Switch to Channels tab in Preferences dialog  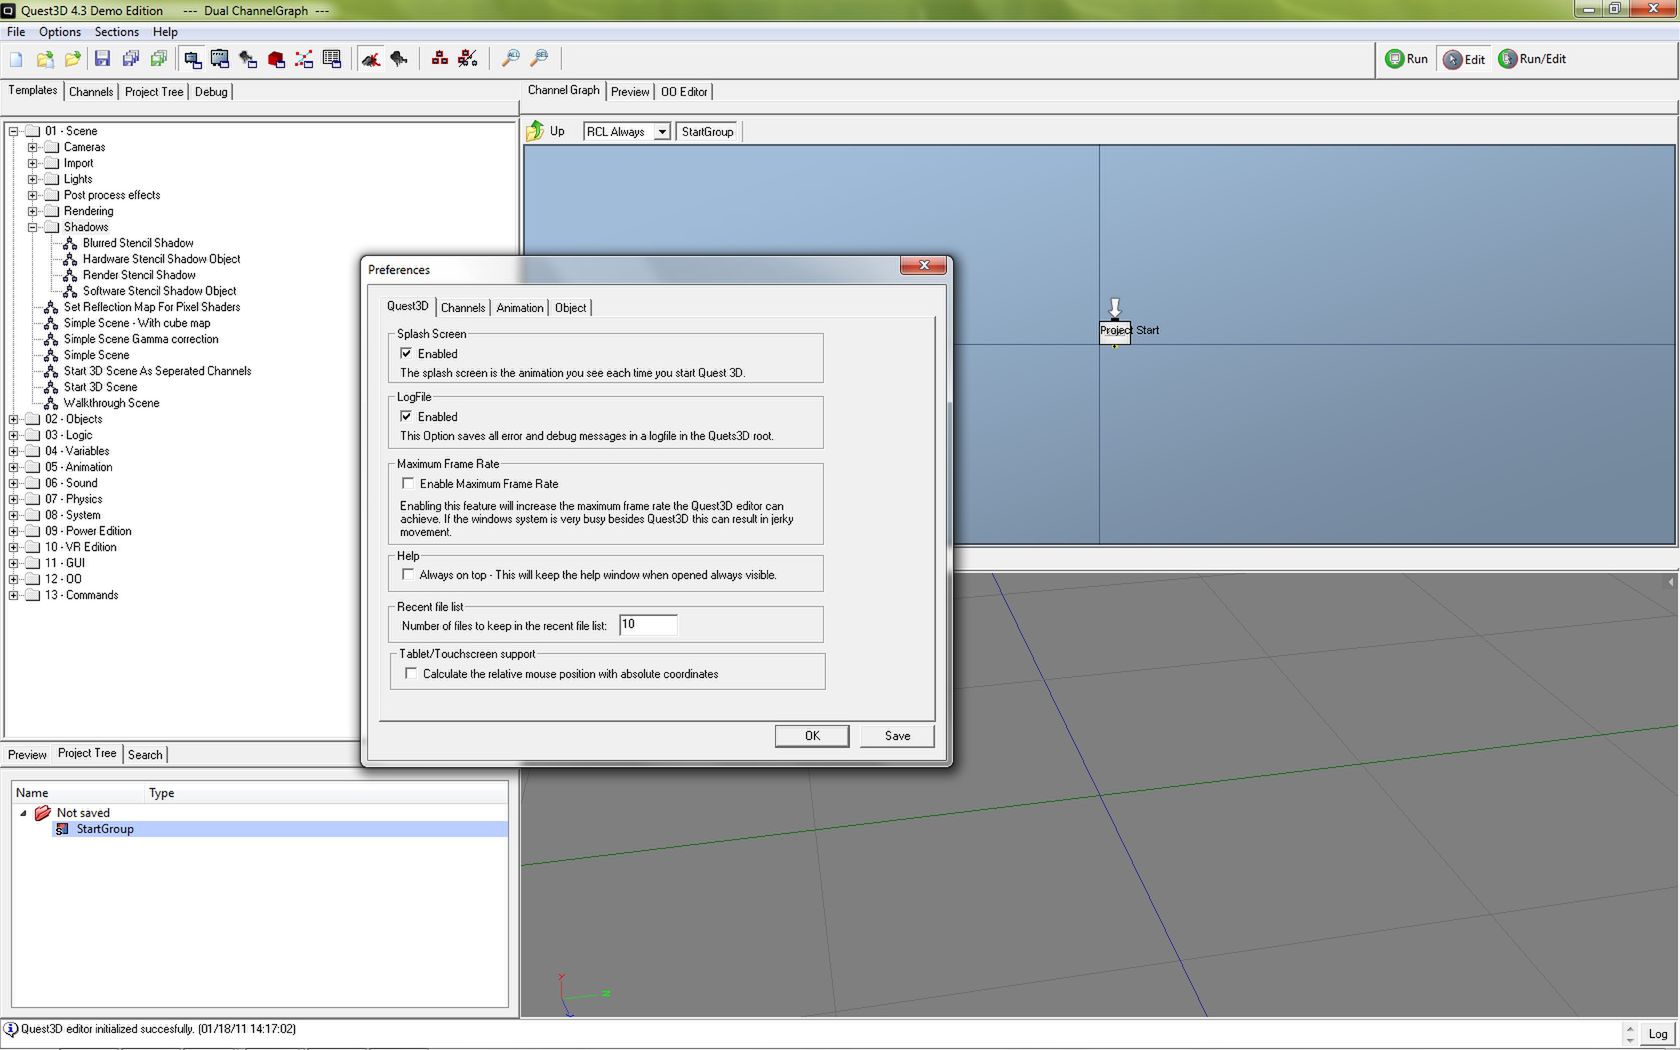point(463,308)
